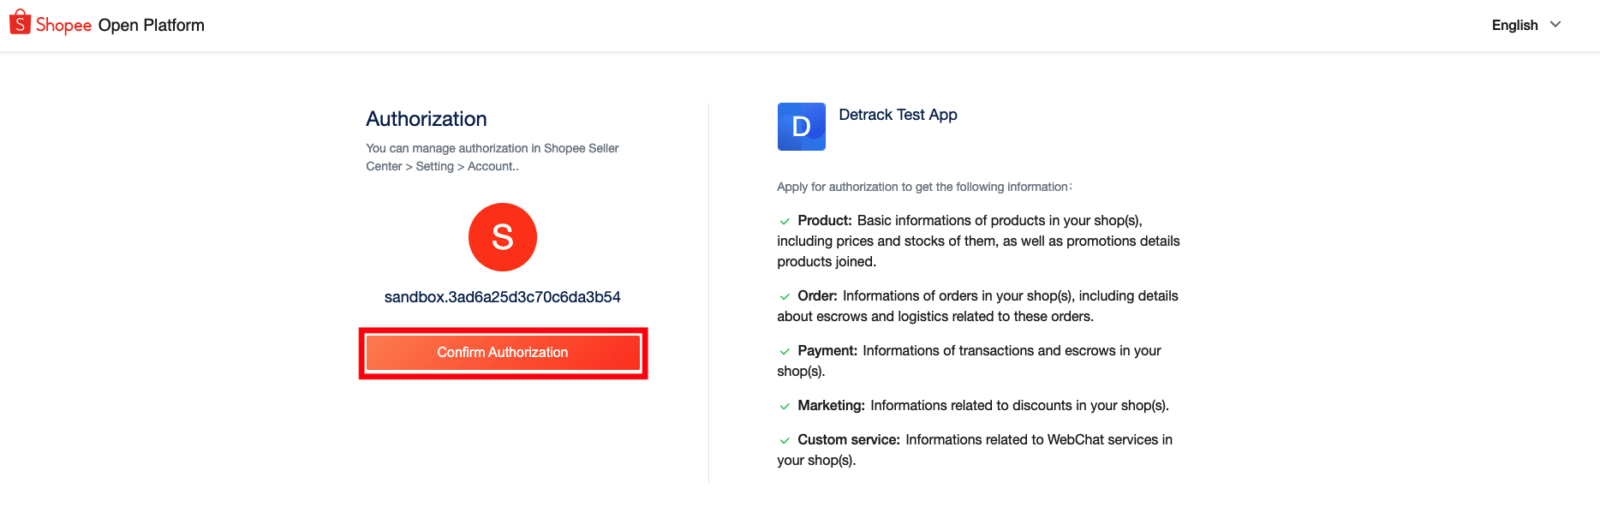Image resolution: width=1600 pixels, height=512 pixels.
Task: Click the checkmark next to Payment
Action: (x=785, y=352)
